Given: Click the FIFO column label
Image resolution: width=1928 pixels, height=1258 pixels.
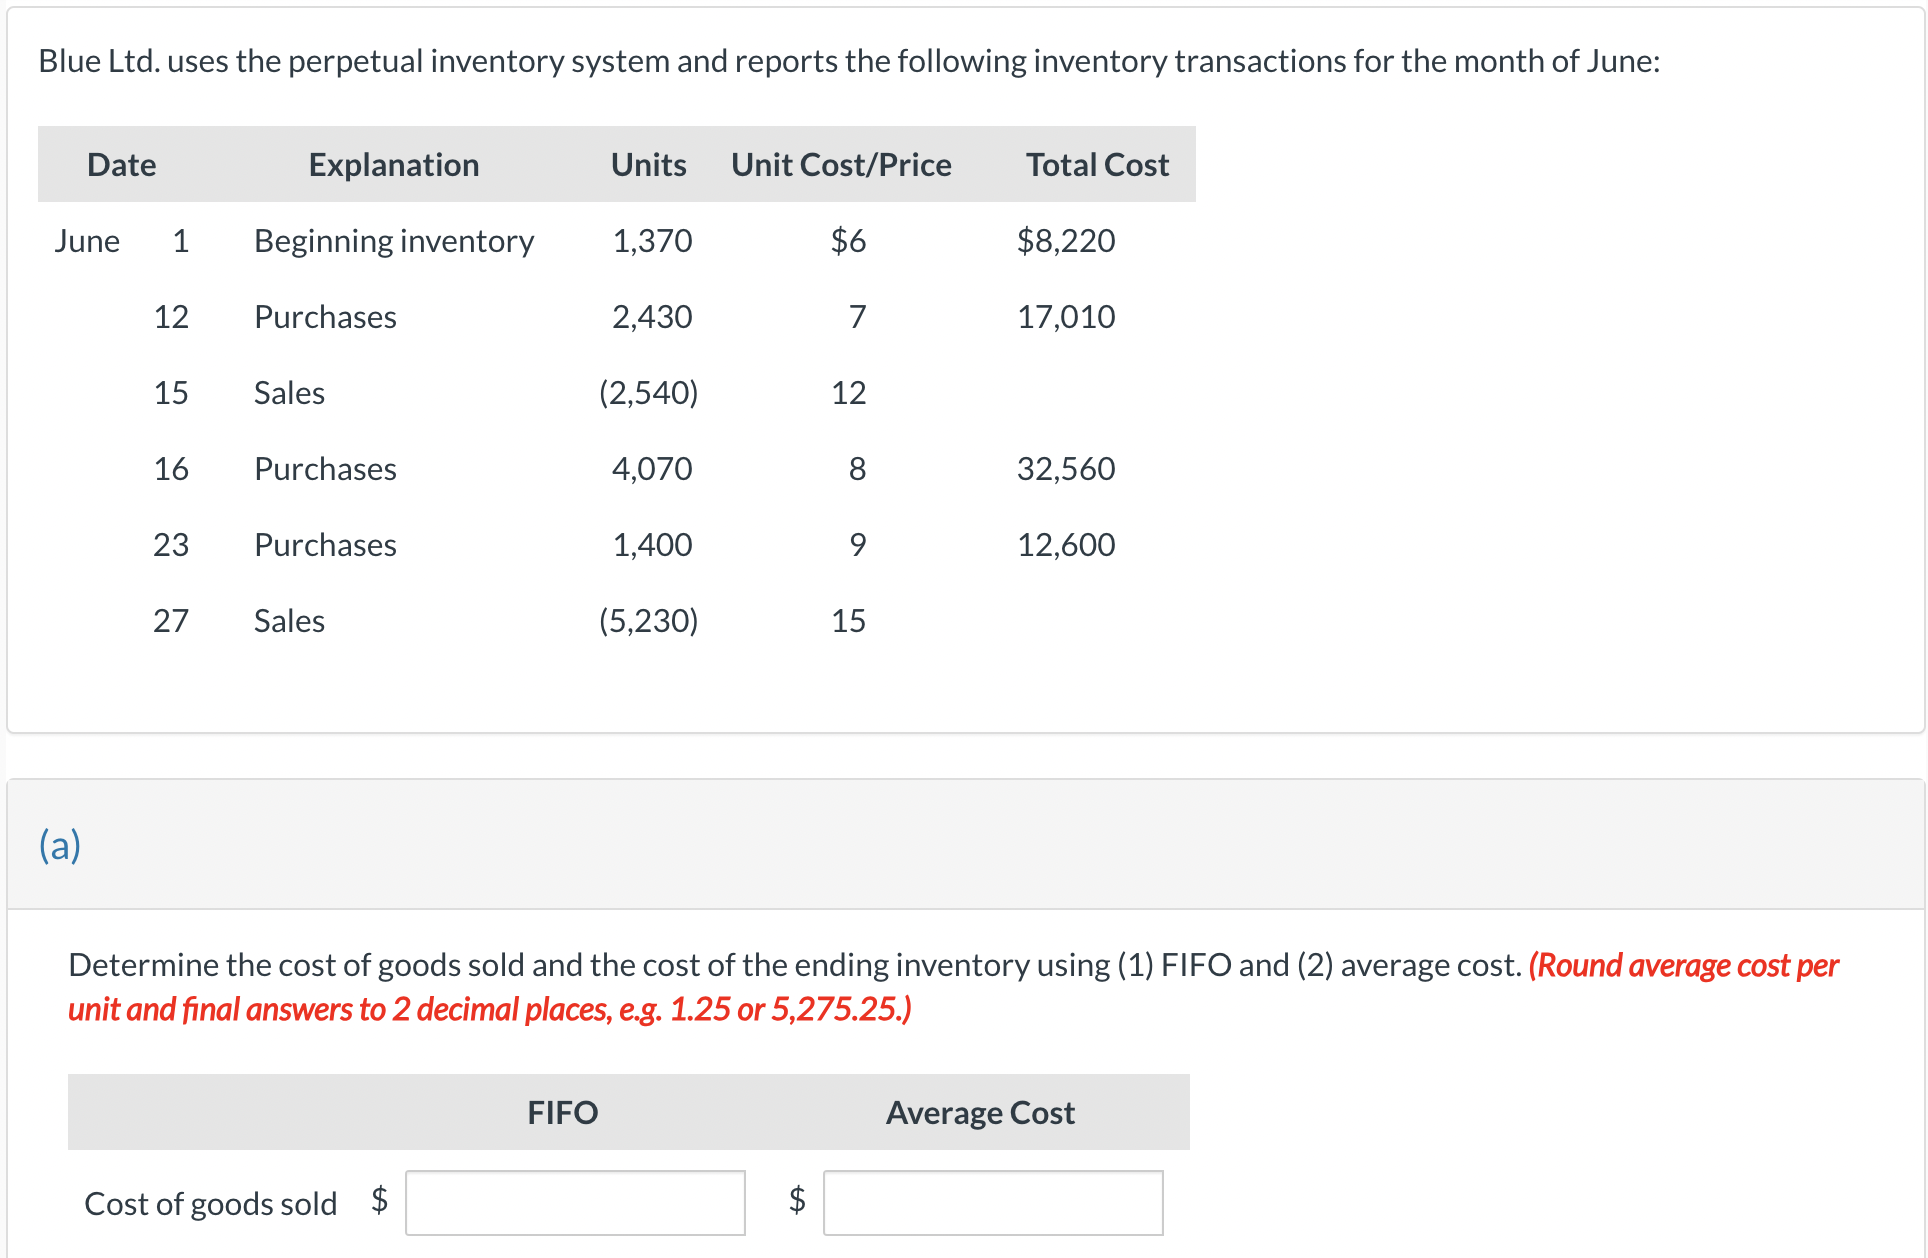Looking at the screenshot, I should tap(562, 1112).
